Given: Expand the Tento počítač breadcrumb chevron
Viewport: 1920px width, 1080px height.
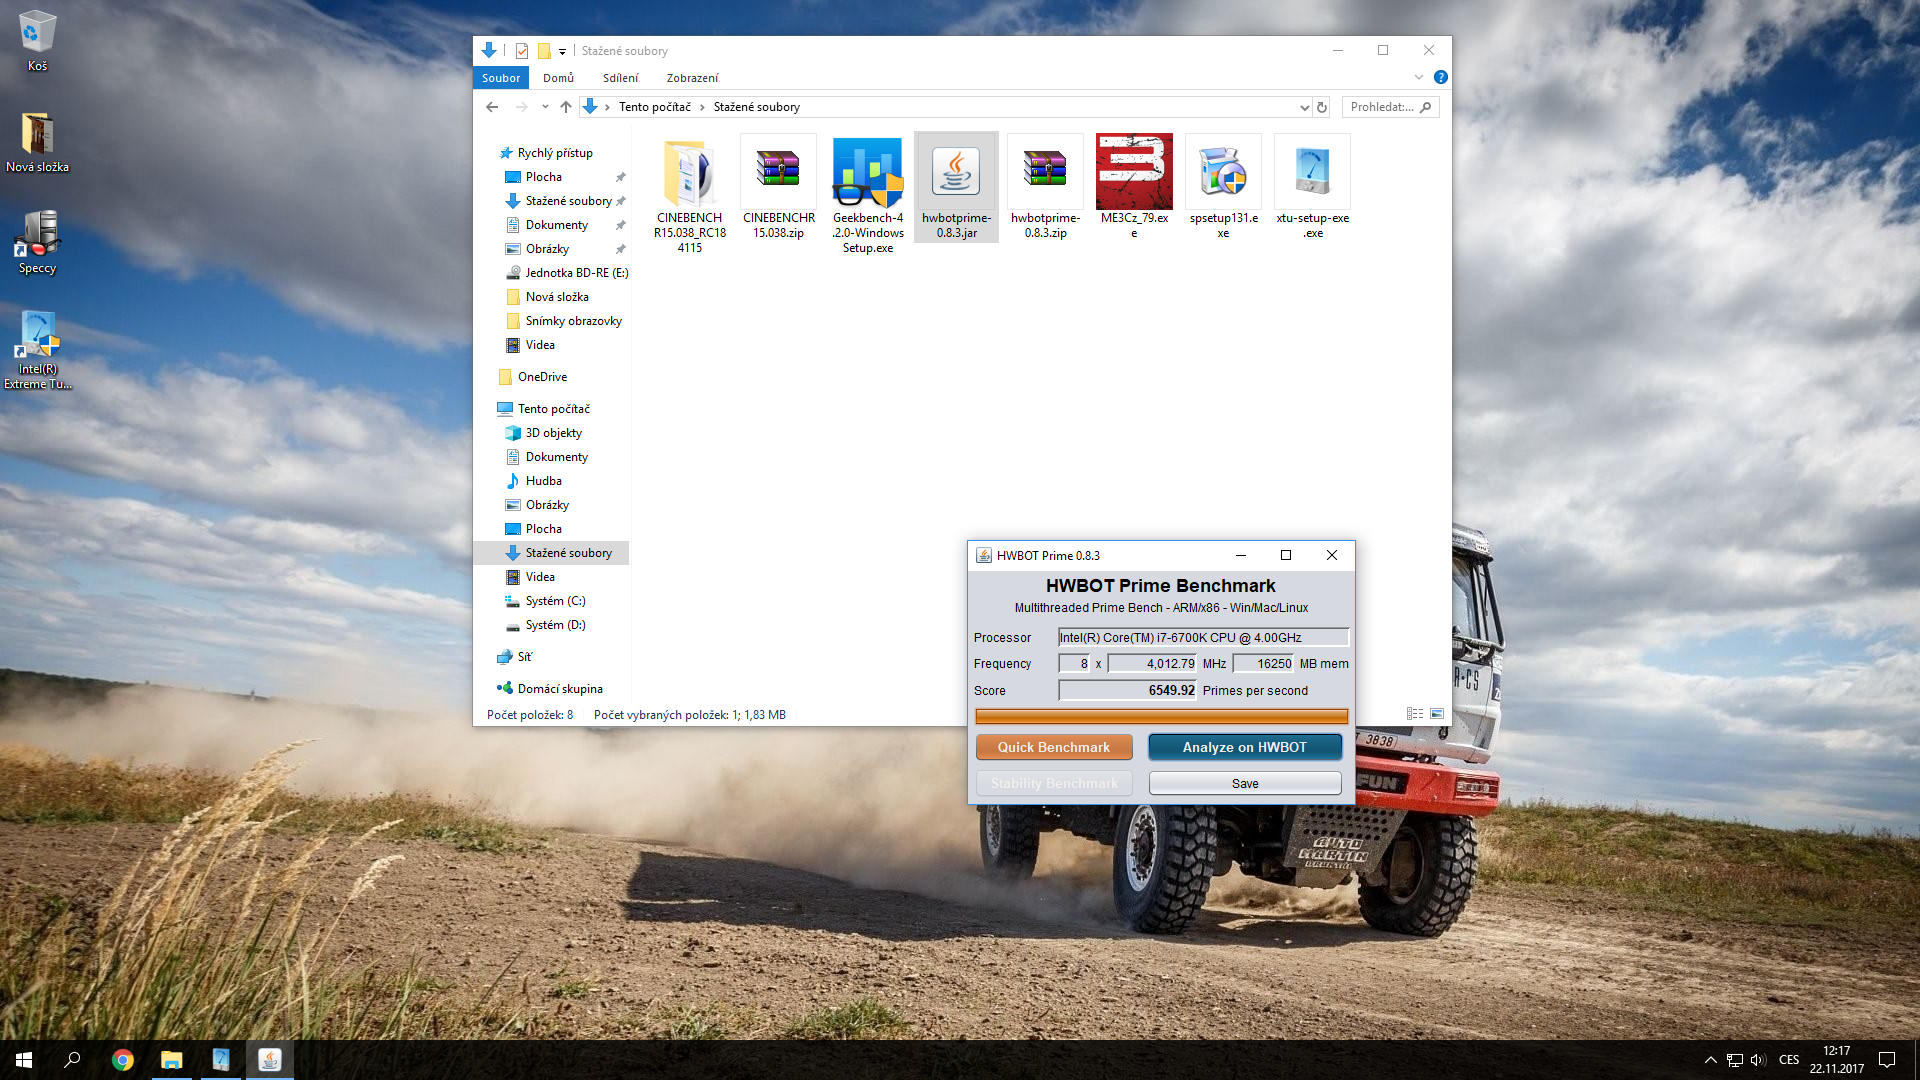Looking at the screenshot, I should pos(702,107).
